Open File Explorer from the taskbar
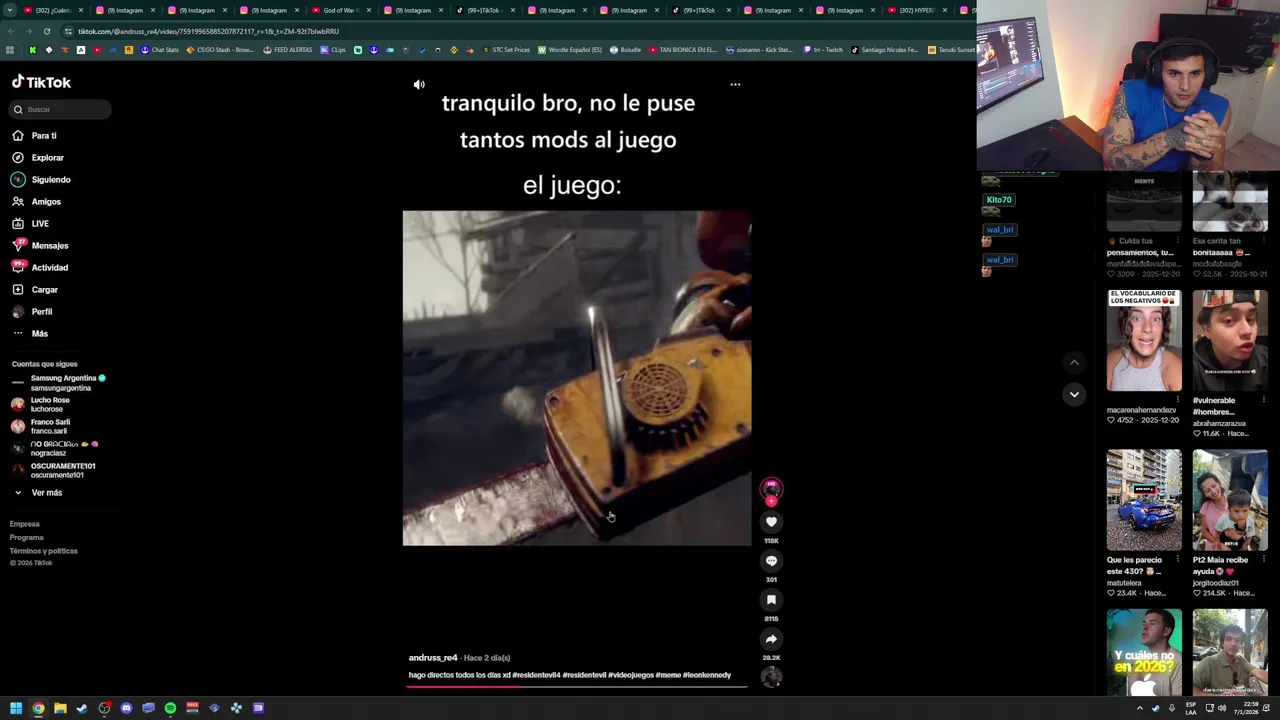This screenshot has width=1280, height=720. (x=60, y=708)
